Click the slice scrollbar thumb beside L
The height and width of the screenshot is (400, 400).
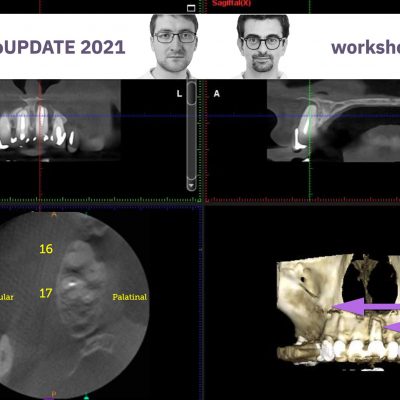[x=191, y=93]
